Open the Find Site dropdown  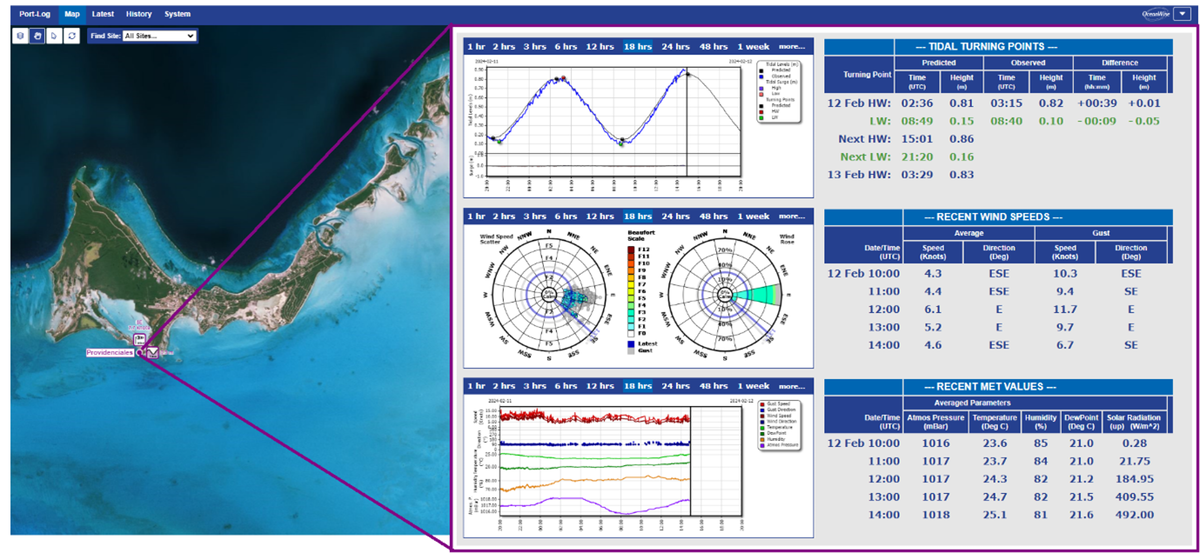click(x=158, y=36)
